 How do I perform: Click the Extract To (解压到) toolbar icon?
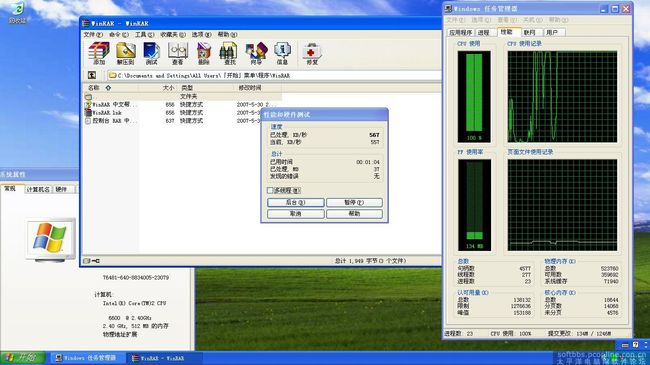tap(126, 53)
